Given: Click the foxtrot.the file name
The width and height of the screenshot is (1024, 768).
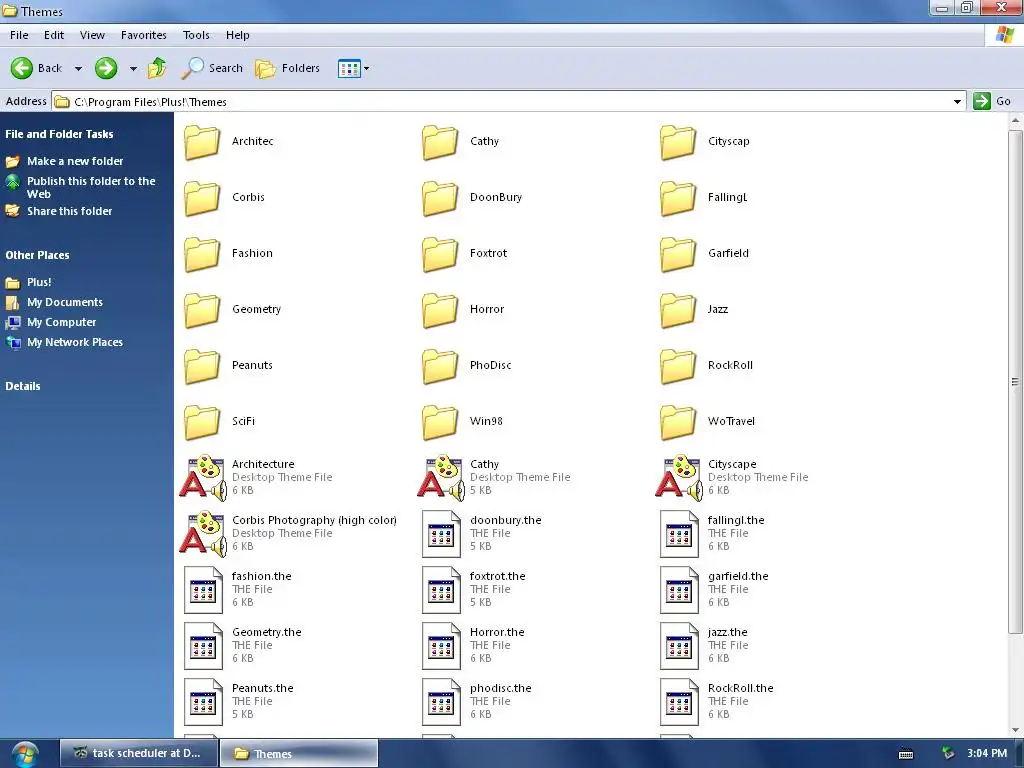Looking at the screenshot, I should click(497, 576).
